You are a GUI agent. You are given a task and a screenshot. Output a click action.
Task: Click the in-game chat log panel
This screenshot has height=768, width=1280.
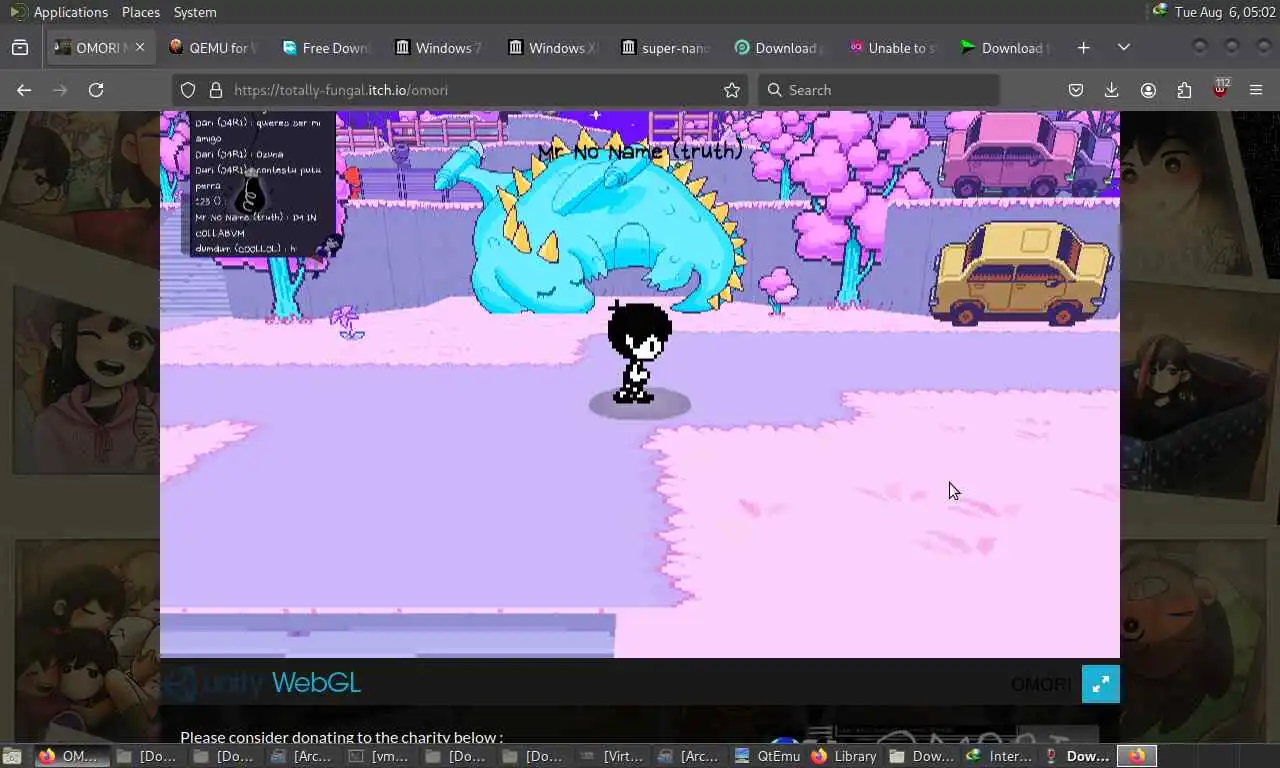click(x=262, y=183)
